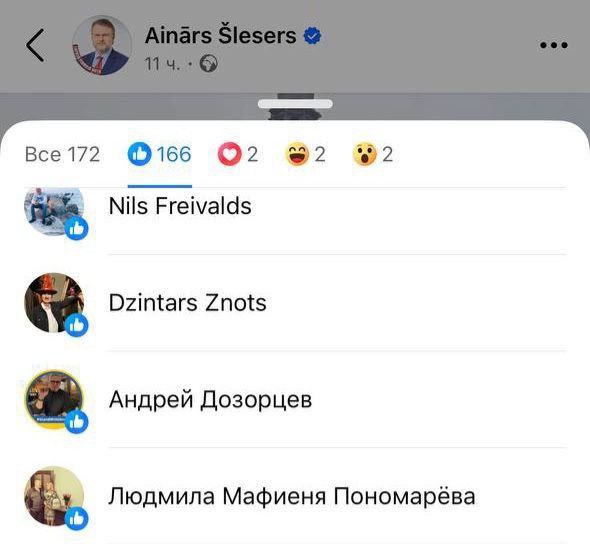Tap the bottom sheet drag handle
The height and width of the screenshot is (544, 590).
click(x=295, y=104)
